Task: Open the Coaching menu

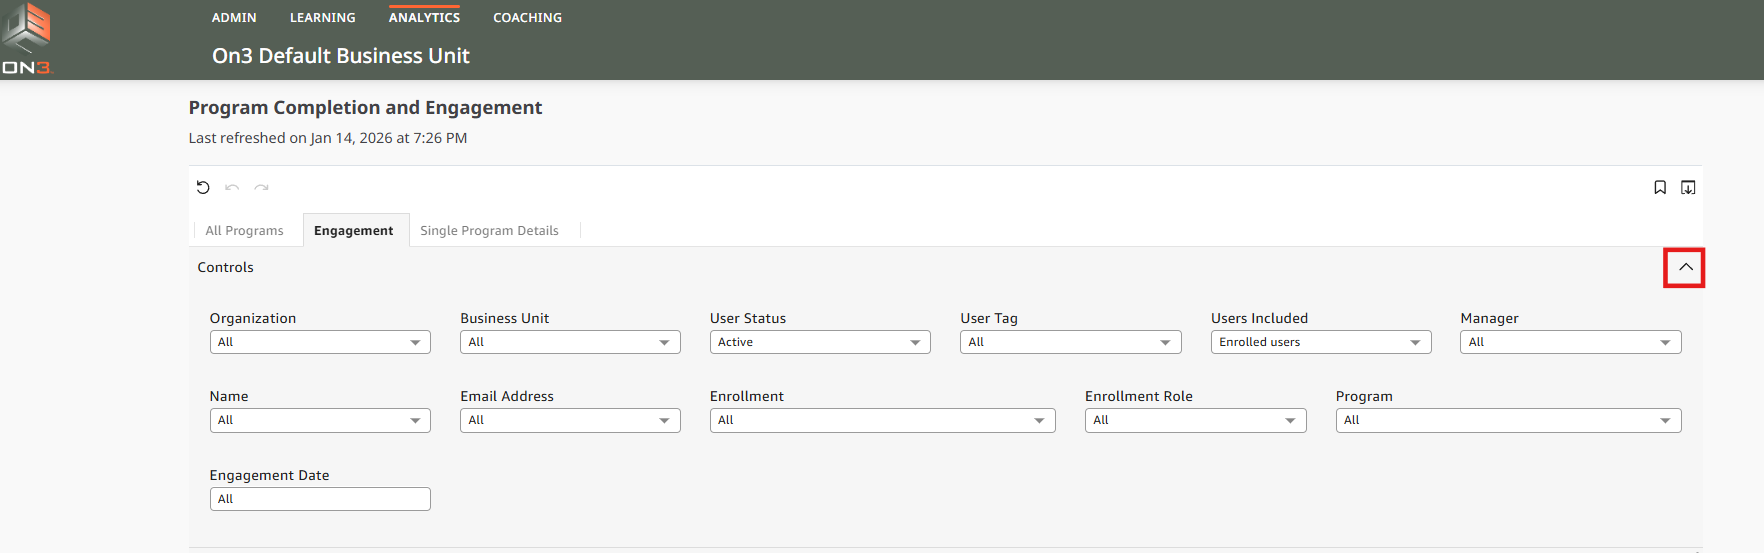Action: pos(527,18)
